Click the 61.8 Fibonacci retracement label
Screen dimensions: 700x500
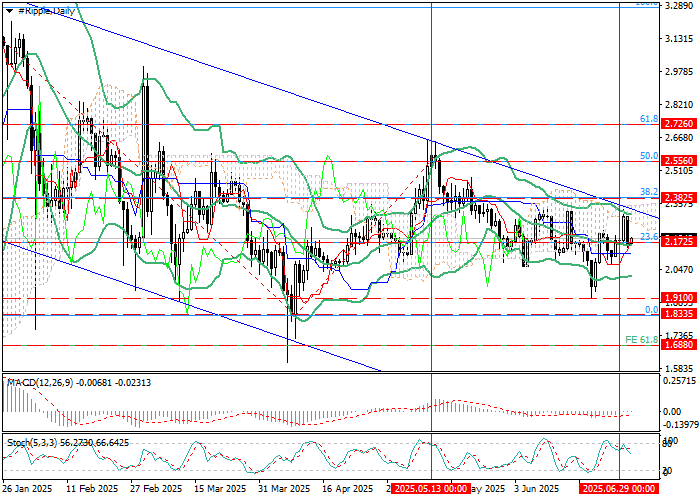coord(647,119)
